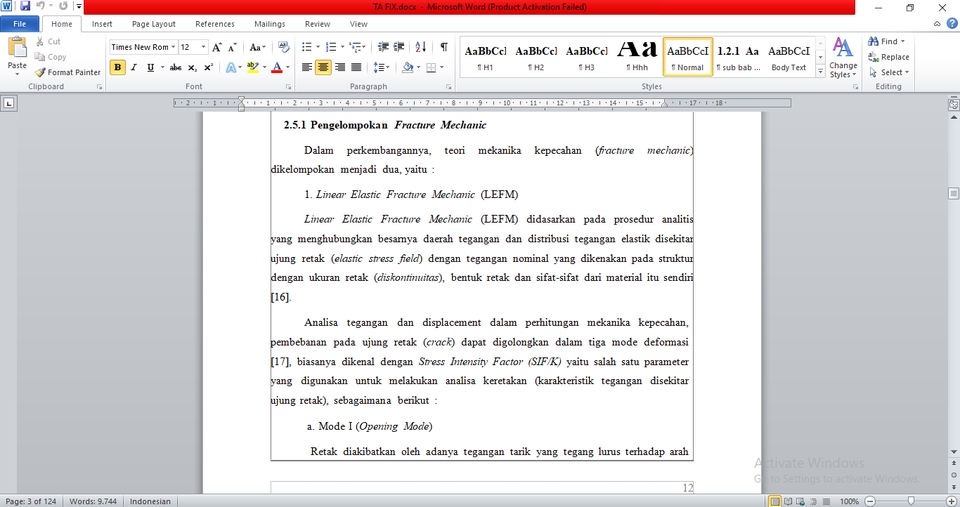Image resolution: width=960 pixels, height=507 pixels.
Task: Increase paragraph indent
Action: (x=399, y=47)
